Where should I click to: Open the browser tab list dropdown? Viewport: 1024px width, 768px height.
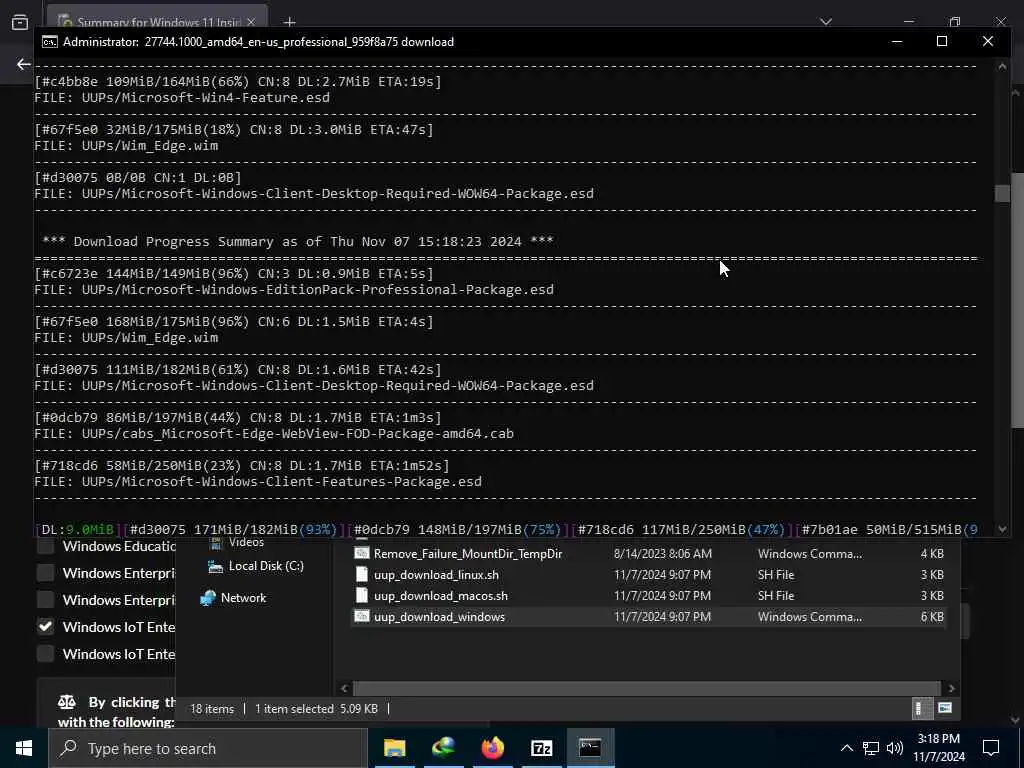(x=826, y=22)
